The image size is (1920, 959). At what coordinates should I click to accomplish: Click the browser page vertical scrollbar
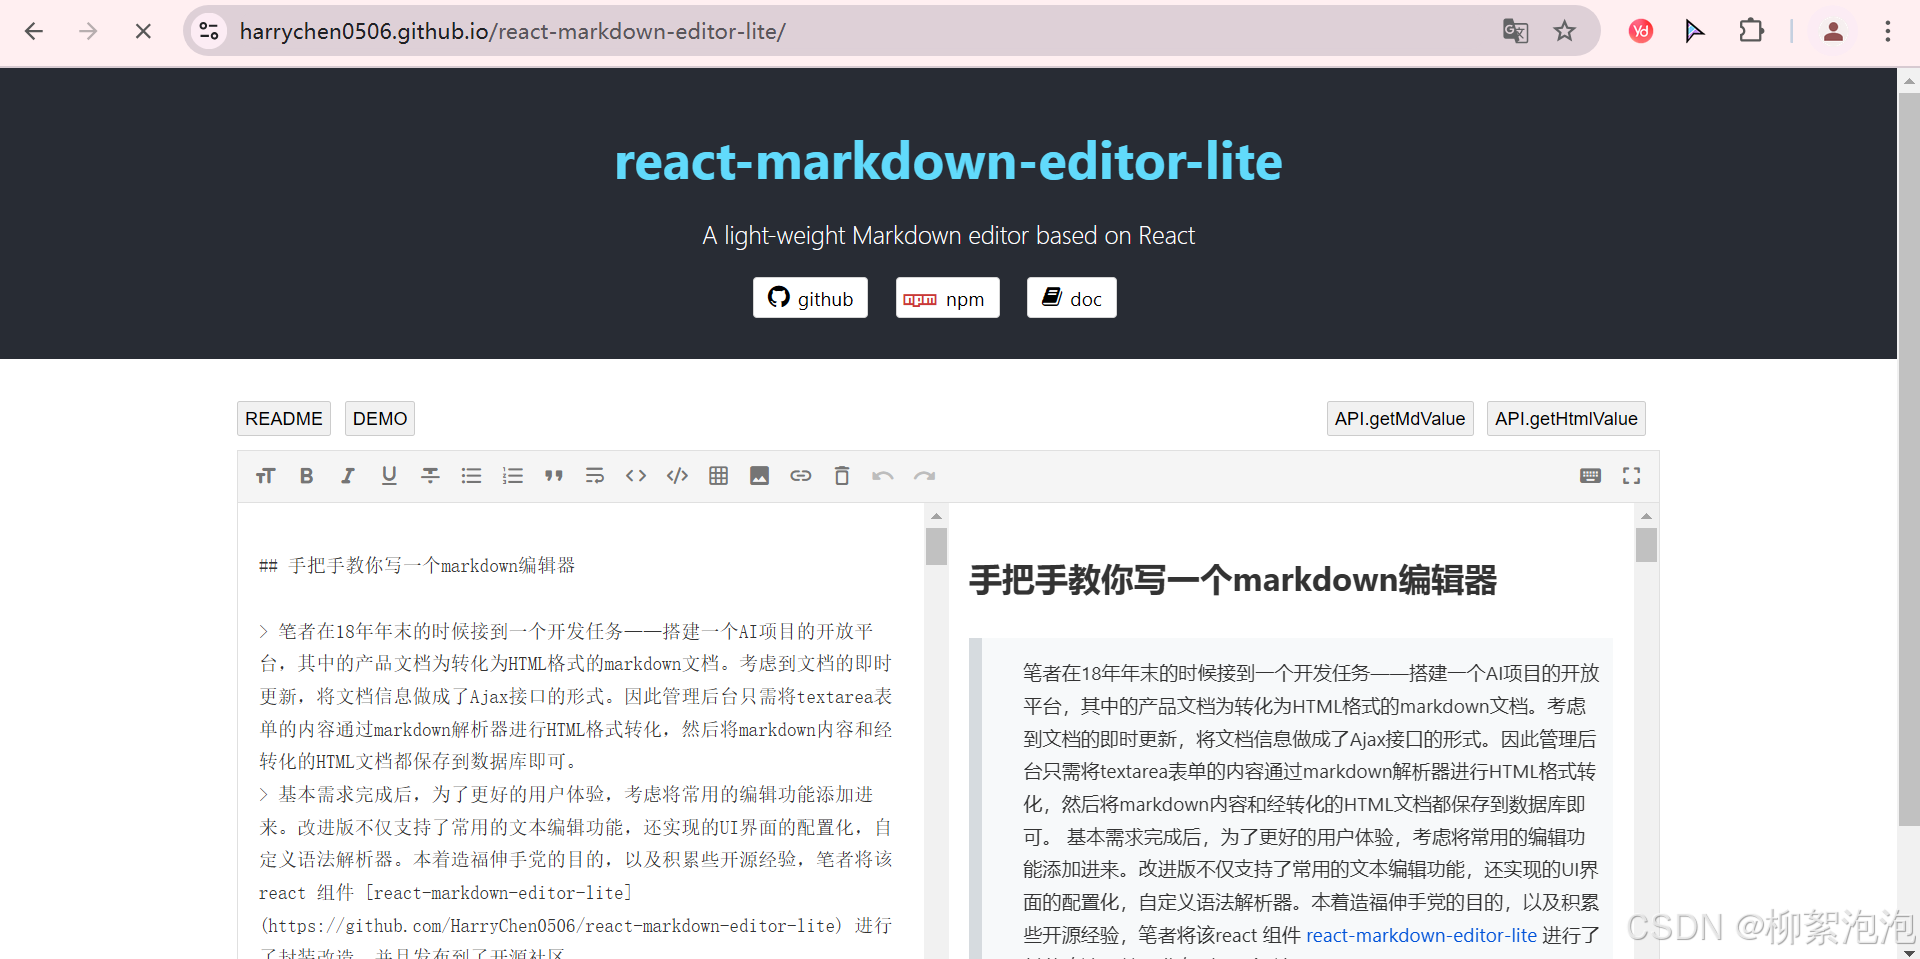(x=1908, y=460)
